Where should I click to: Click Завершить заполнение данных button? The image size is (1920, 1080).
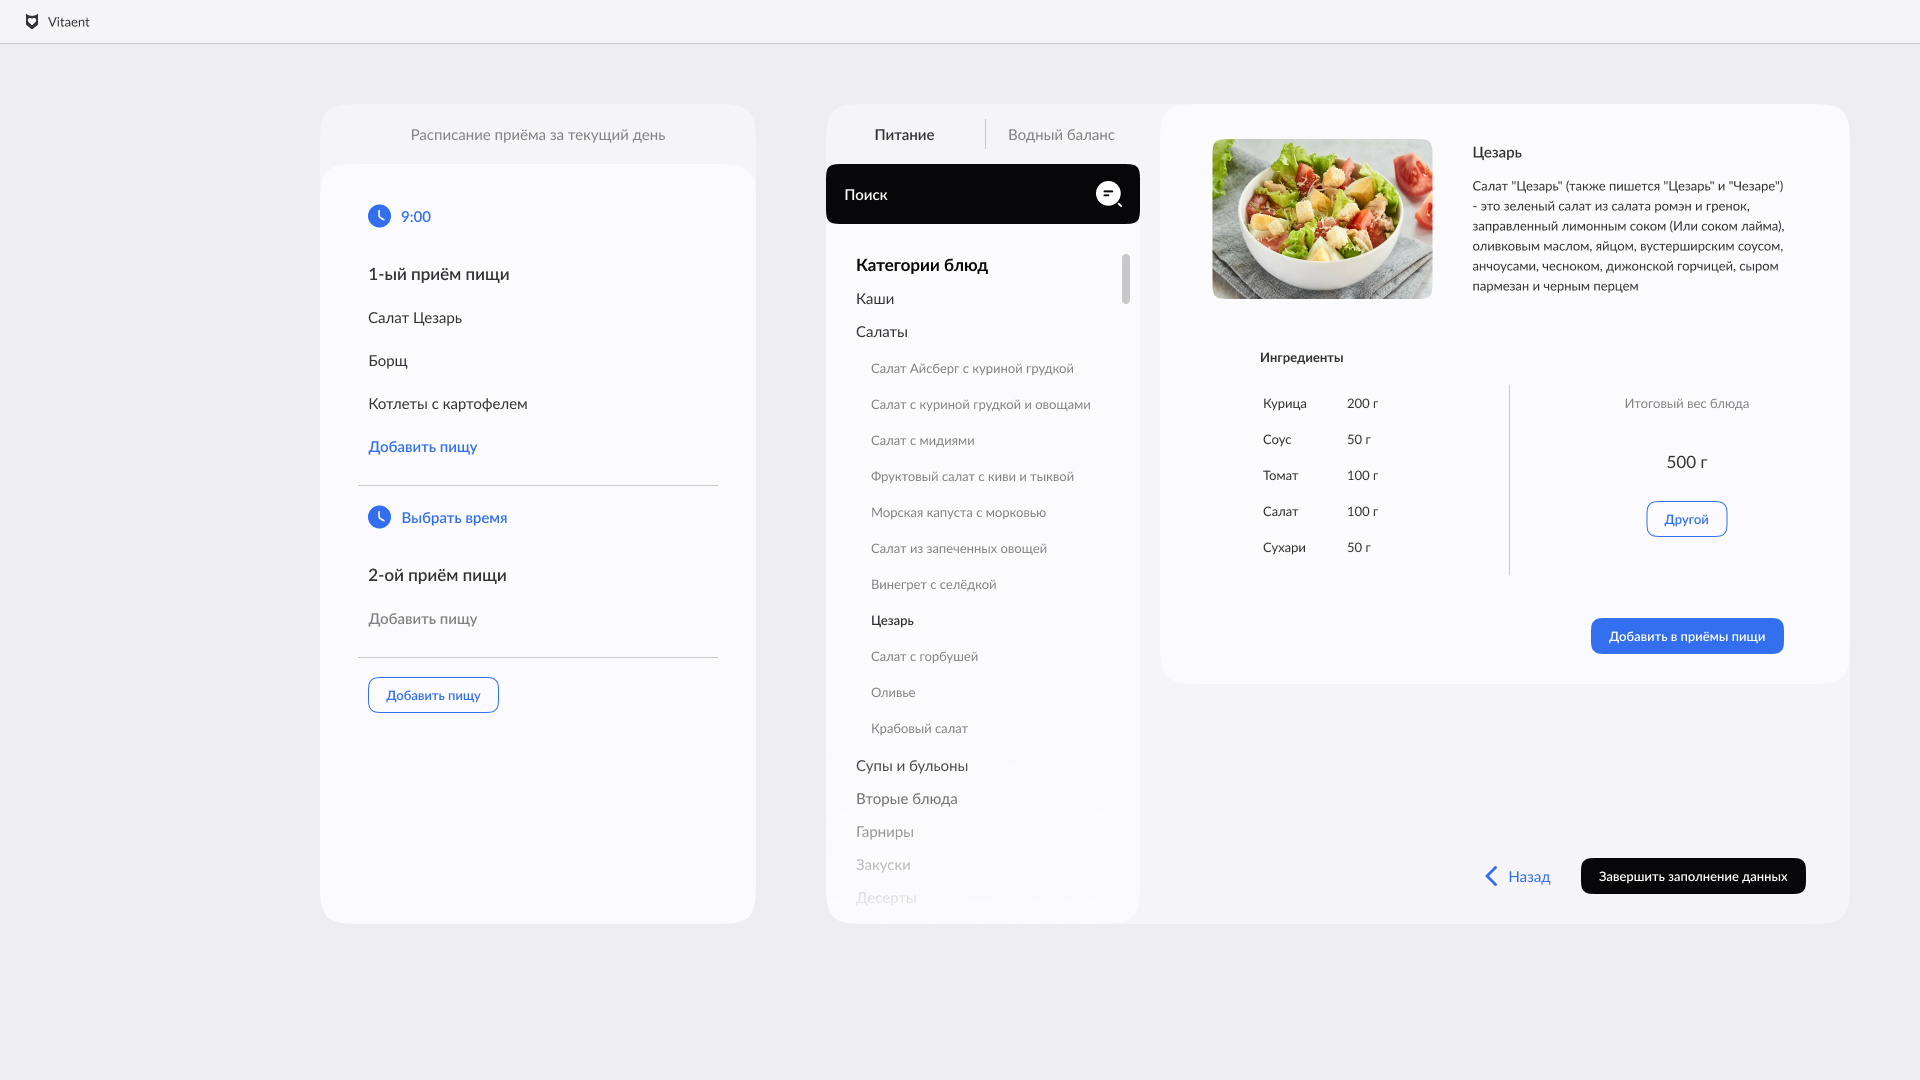coord(1693,876)
